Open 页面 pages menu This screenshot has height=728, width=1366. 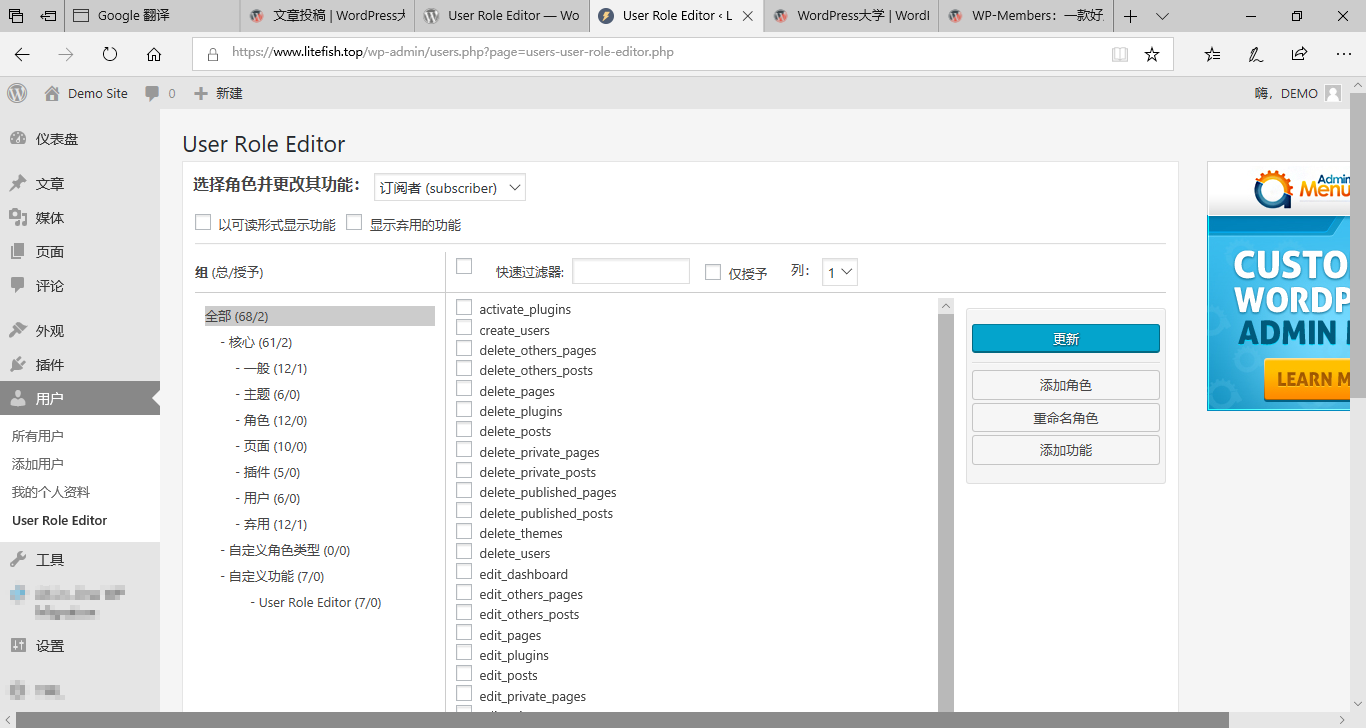(x=80, y=252)
